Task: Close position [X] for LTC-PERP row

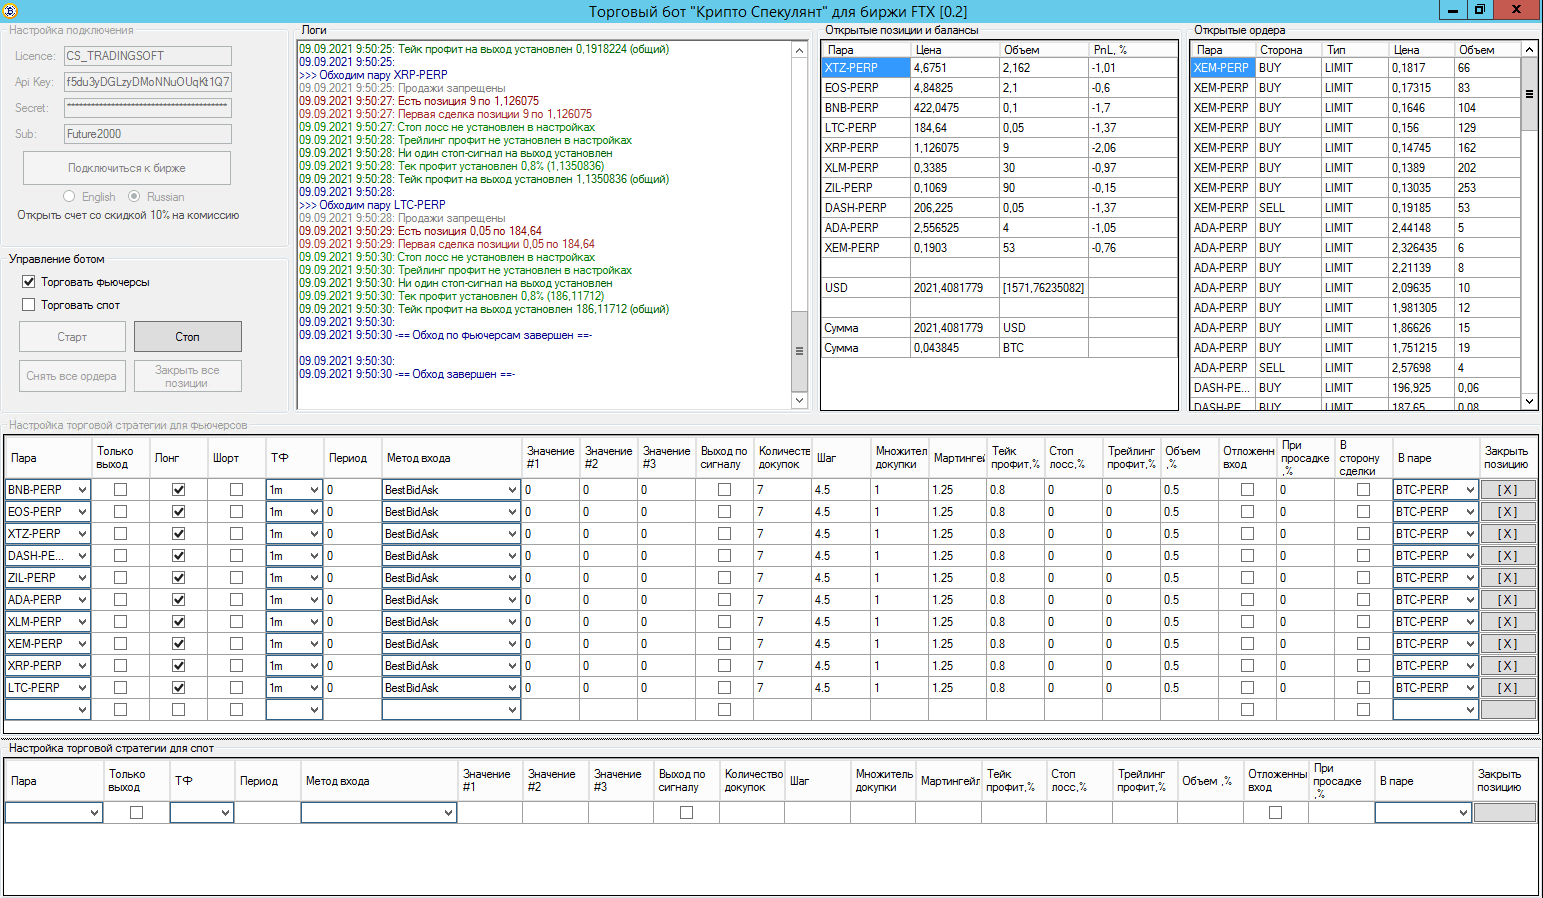Action: 1507,688
